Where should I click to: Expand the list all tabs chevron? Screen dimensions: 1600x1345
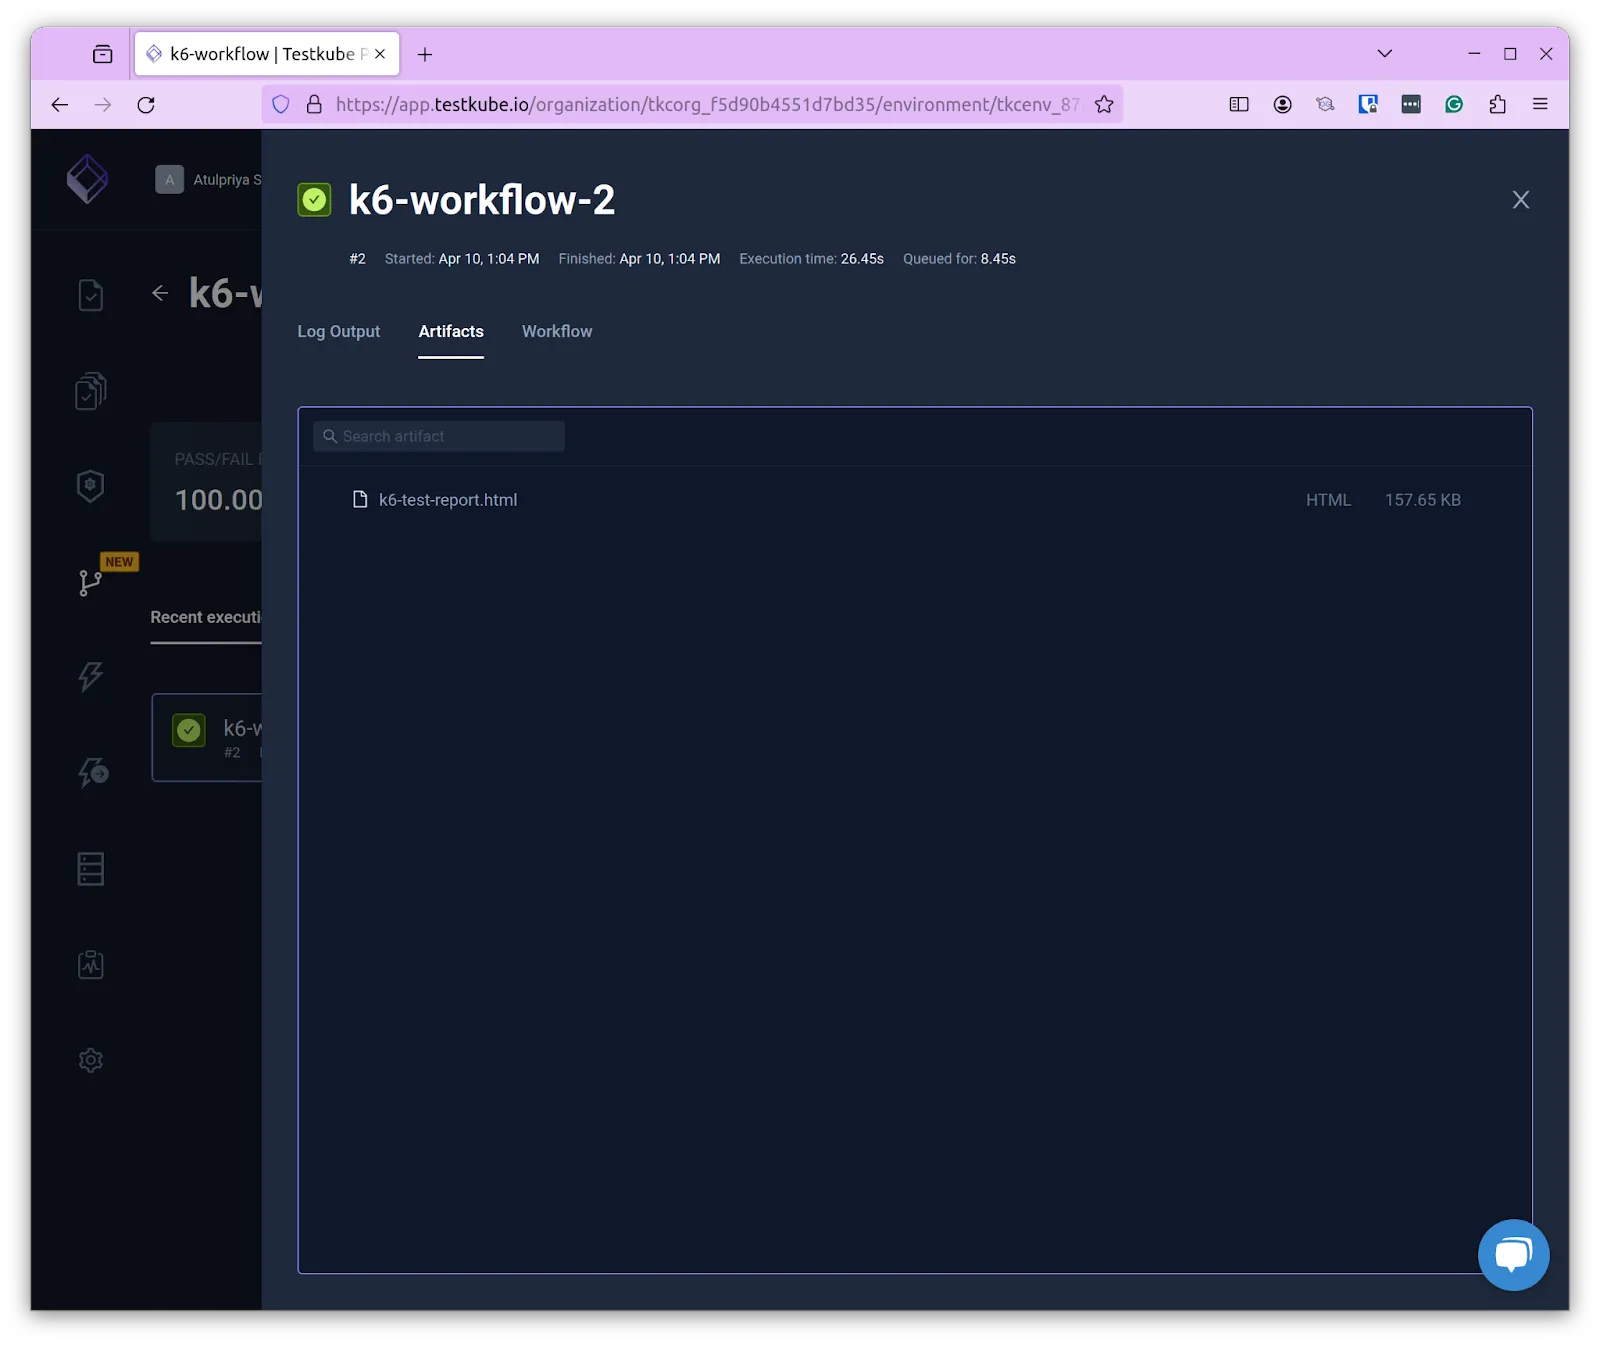point(1384,53)
